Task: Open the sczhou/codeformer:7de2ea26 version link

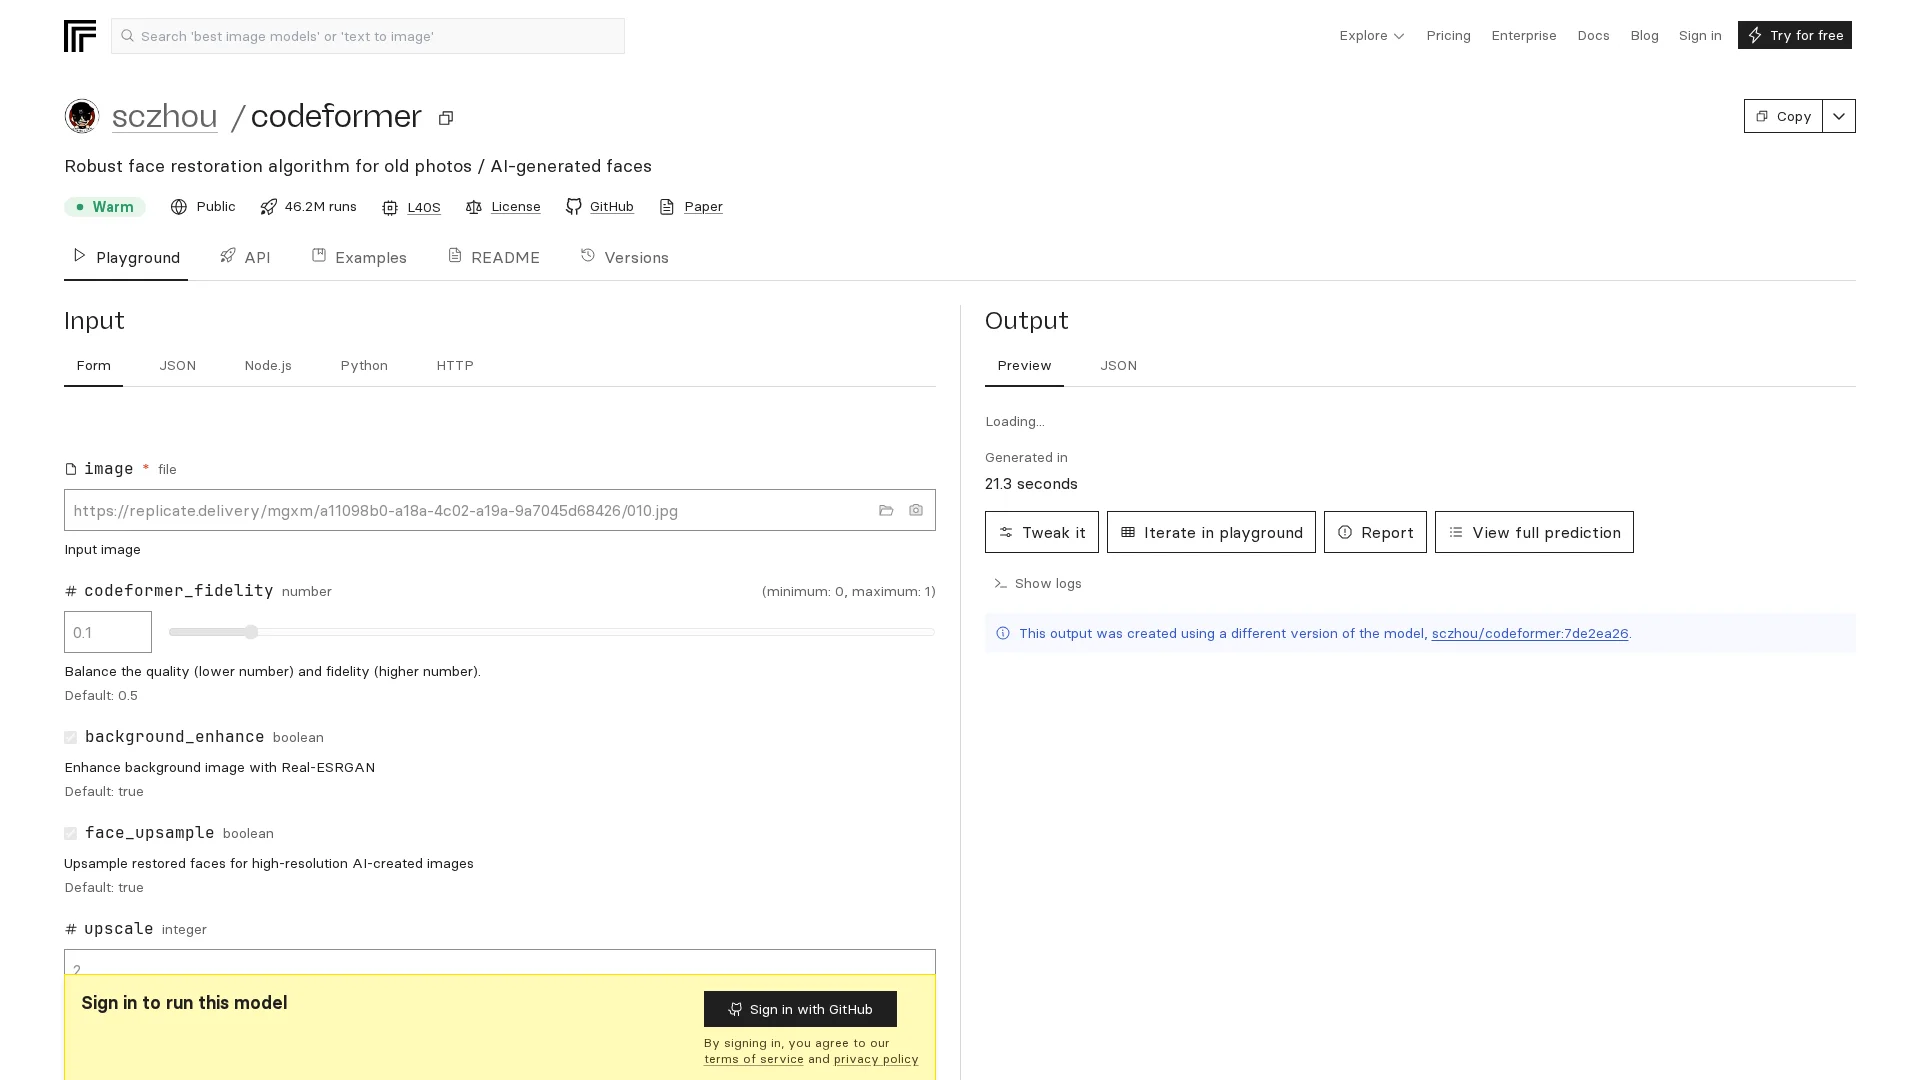Action: [1529, 634]
